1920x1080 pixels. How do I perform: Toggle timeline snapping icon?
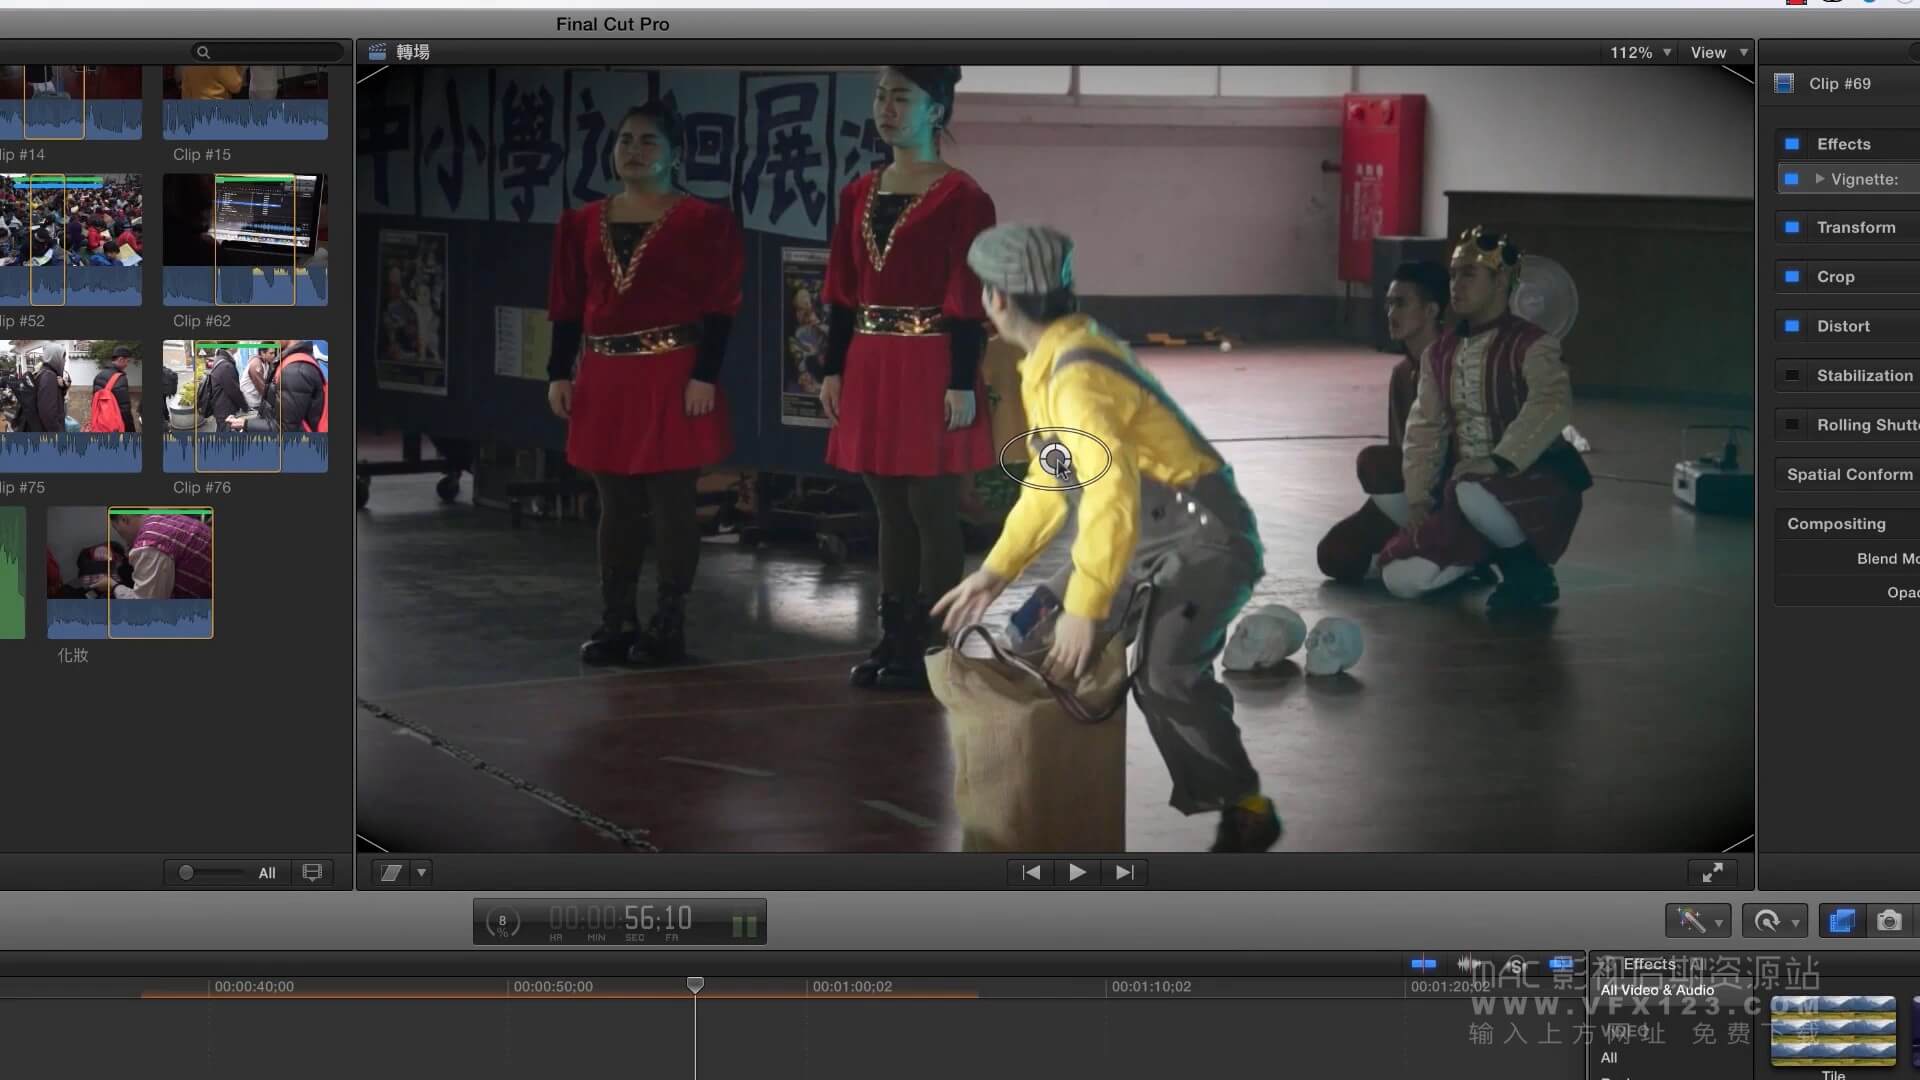[x=1560, y=964]
